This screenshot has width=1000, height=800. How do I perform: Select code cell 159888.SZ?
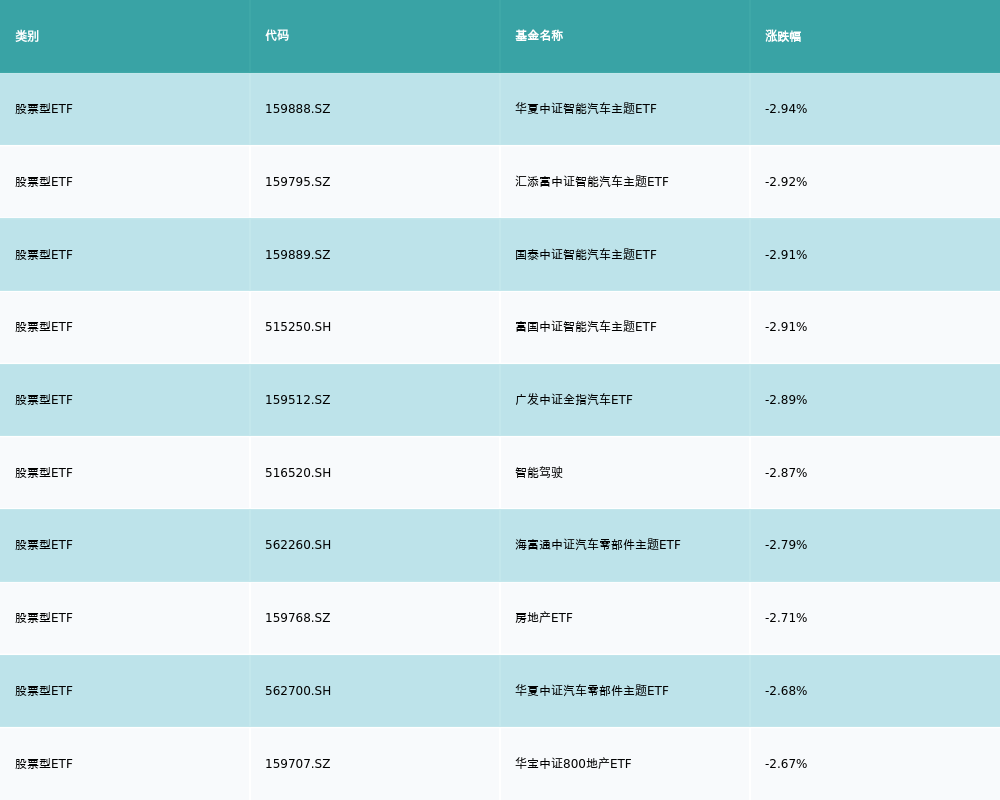(x=298, y=109)
